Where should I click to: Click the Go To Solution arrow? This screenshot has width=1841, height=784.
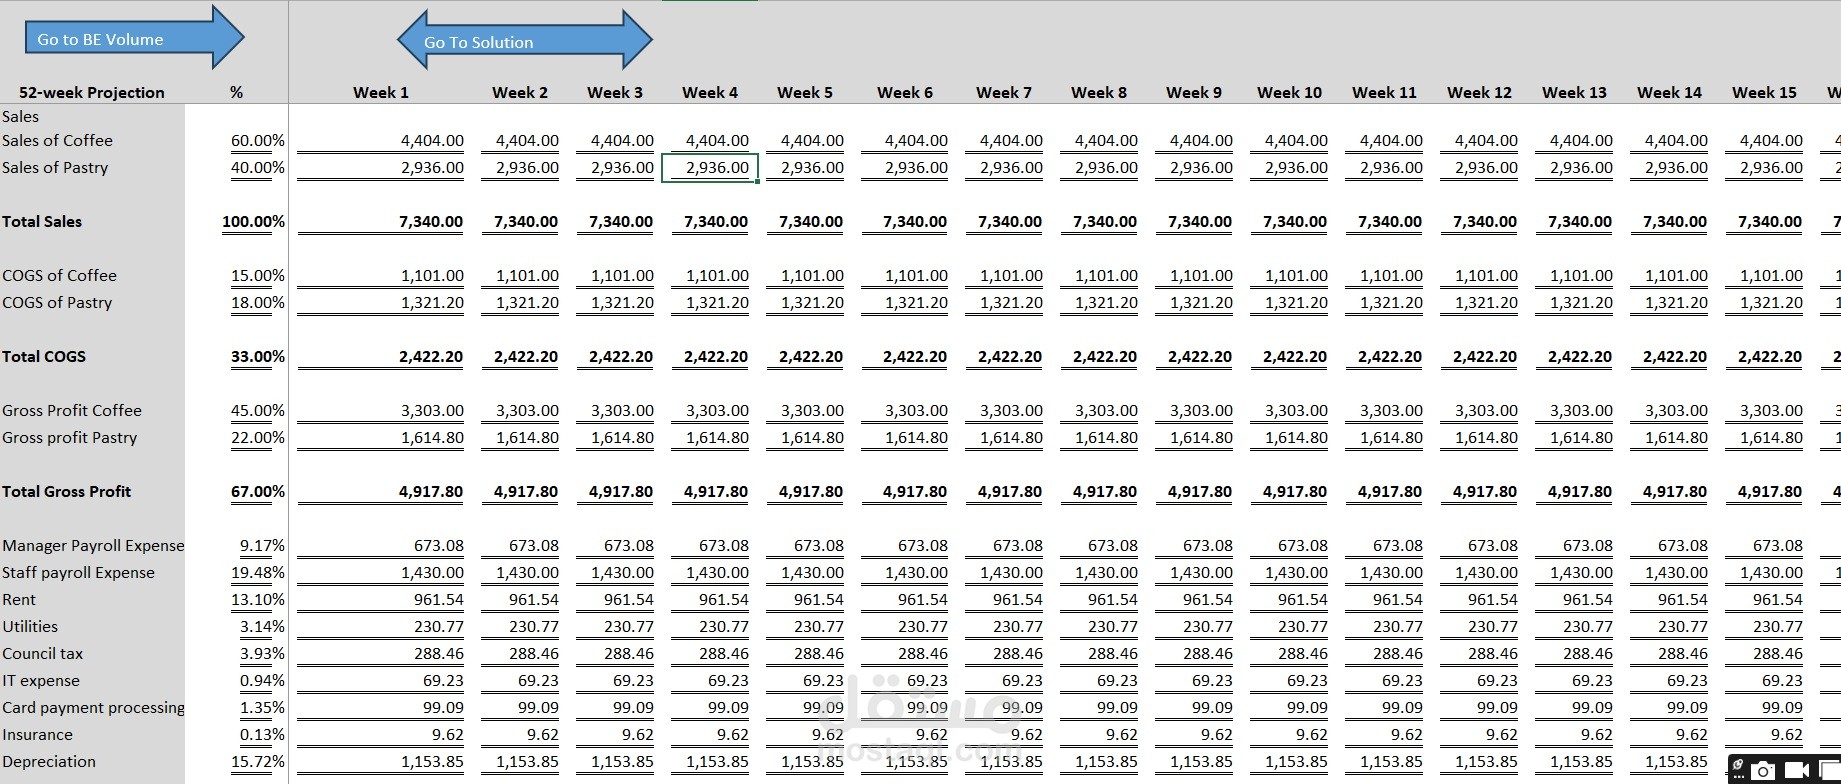pos(525,40)
